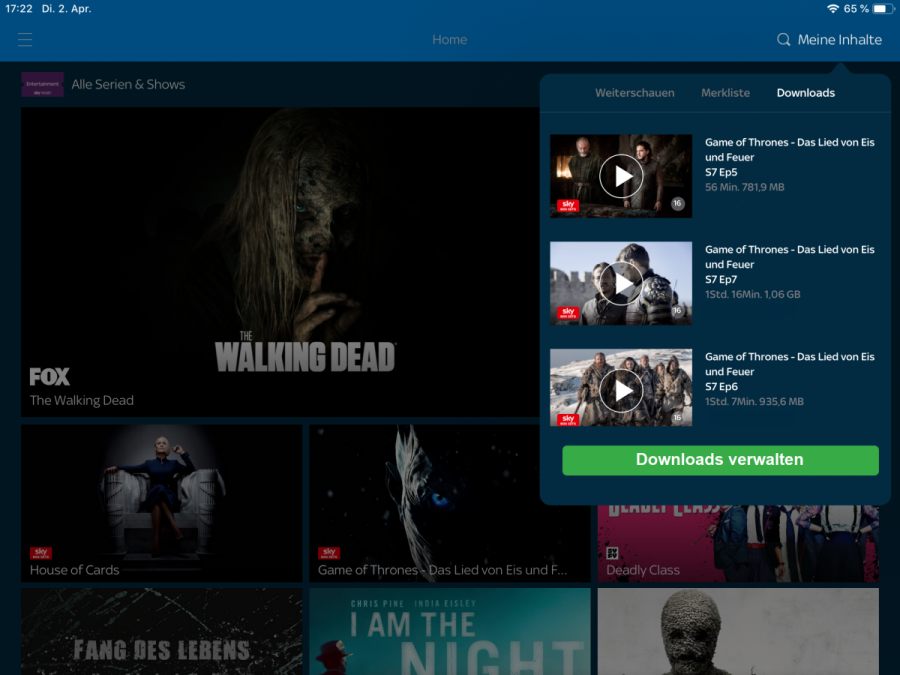Click the 1Std. 7Min. 935,6 MB info
The height and width of the screenshot is (675, 900).
(754, 402)
